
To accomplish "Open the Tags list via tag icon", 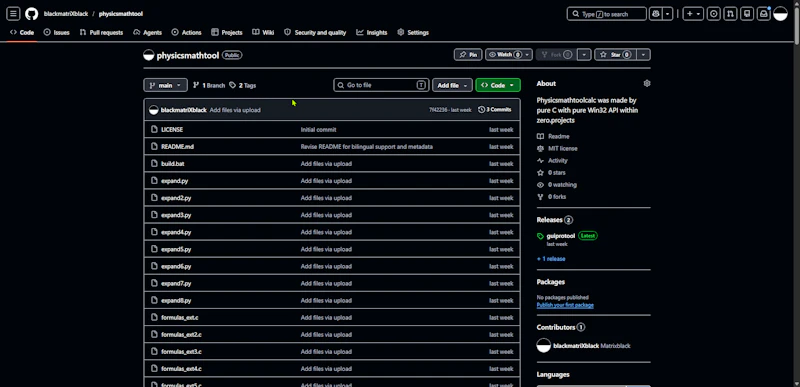I will (233, 85).
